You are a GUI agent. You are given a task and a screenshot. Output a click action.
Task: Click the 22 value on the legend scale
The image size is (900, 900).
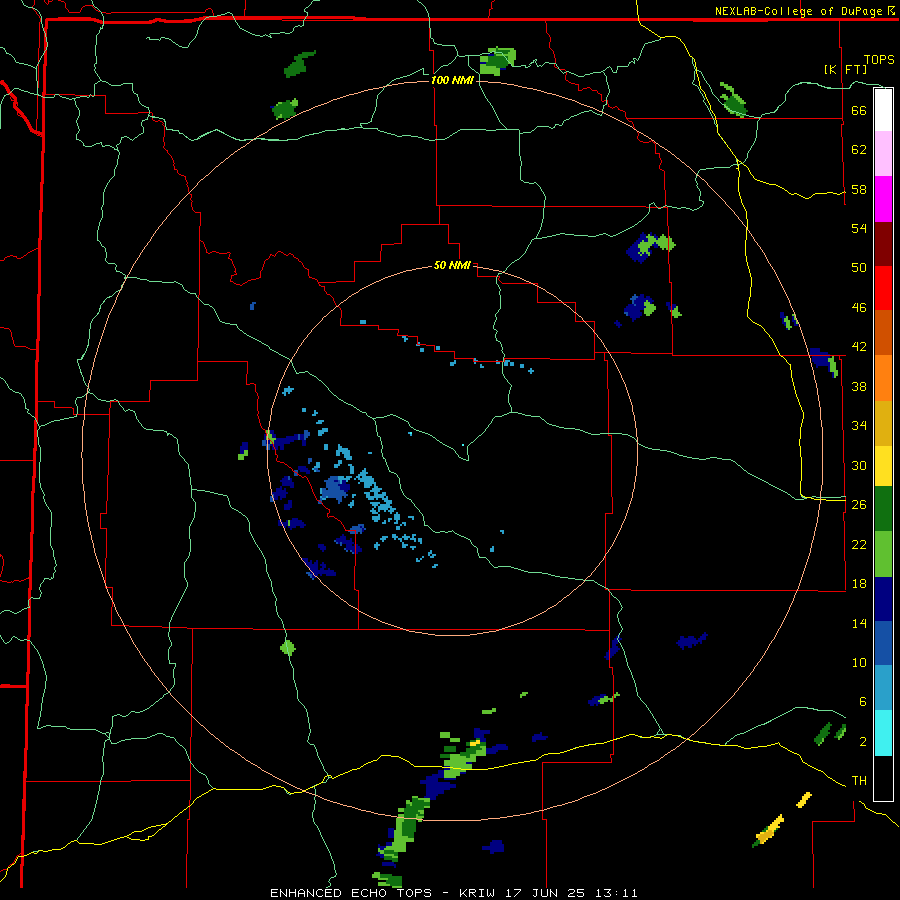pyautogui.click(x=859, y=544)
